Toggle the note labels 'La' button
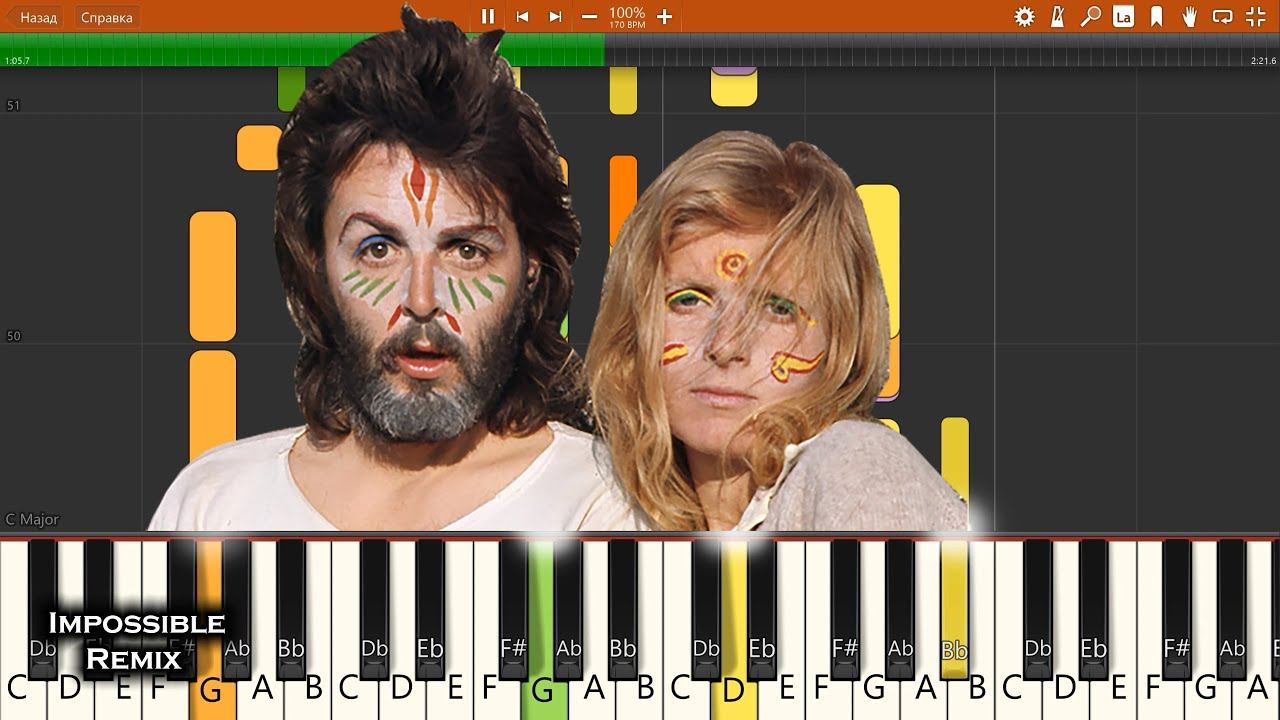The height and width of the screenshot is (720, 1280). pyautogui.click(x=1123, y=16)
